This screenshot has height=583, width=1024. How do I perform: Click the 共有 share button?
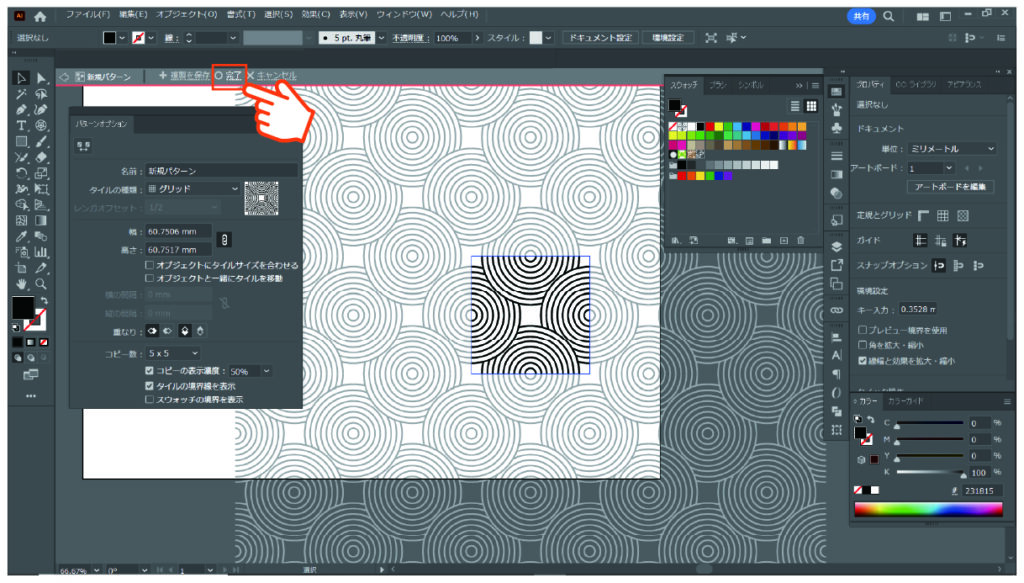861,16
